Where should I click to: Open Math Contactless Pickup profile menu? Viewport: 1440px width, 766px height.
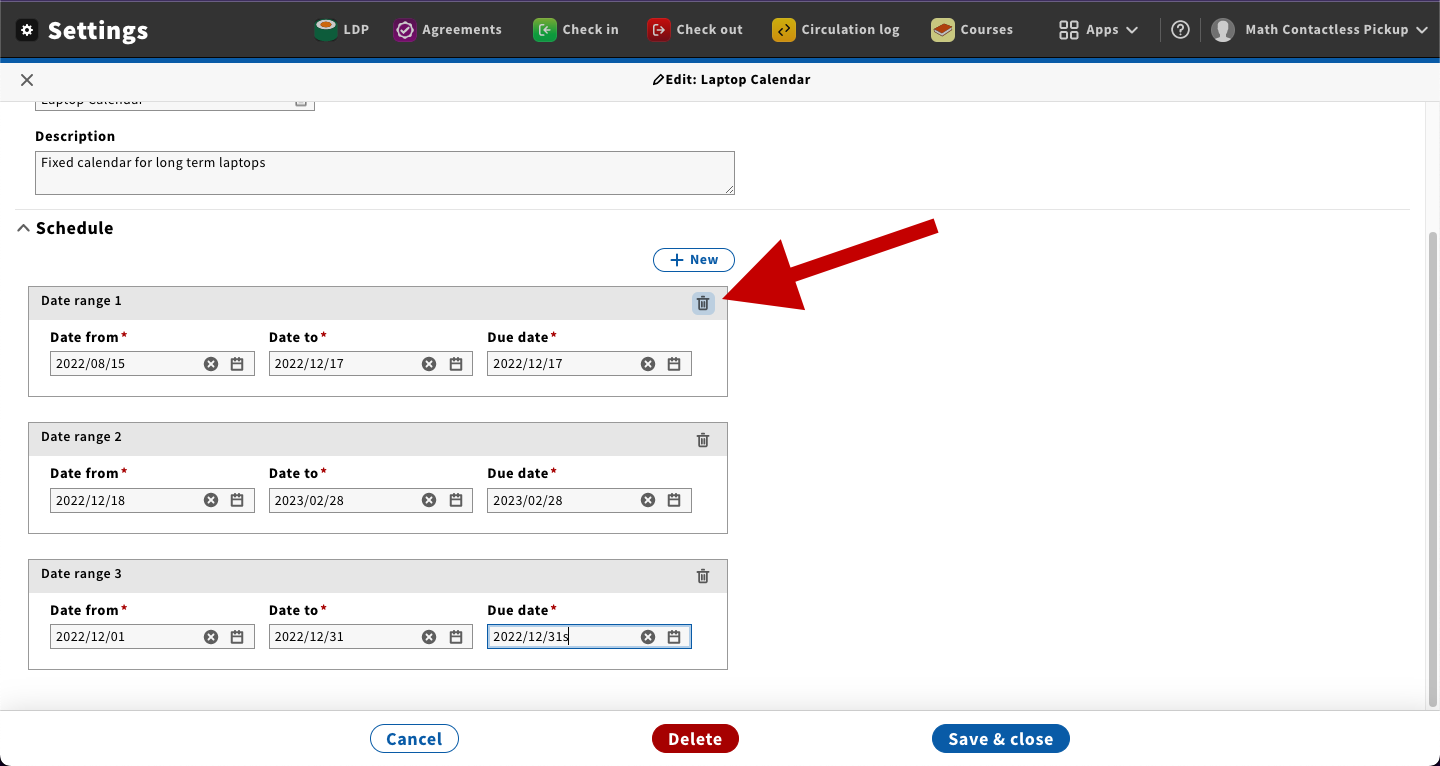point(1320,30)
